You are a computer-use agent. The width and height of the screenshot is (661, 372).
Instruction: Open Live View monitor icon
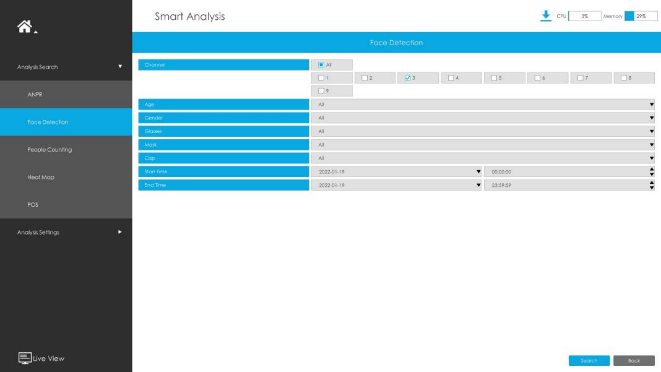(x=24, y=358)
